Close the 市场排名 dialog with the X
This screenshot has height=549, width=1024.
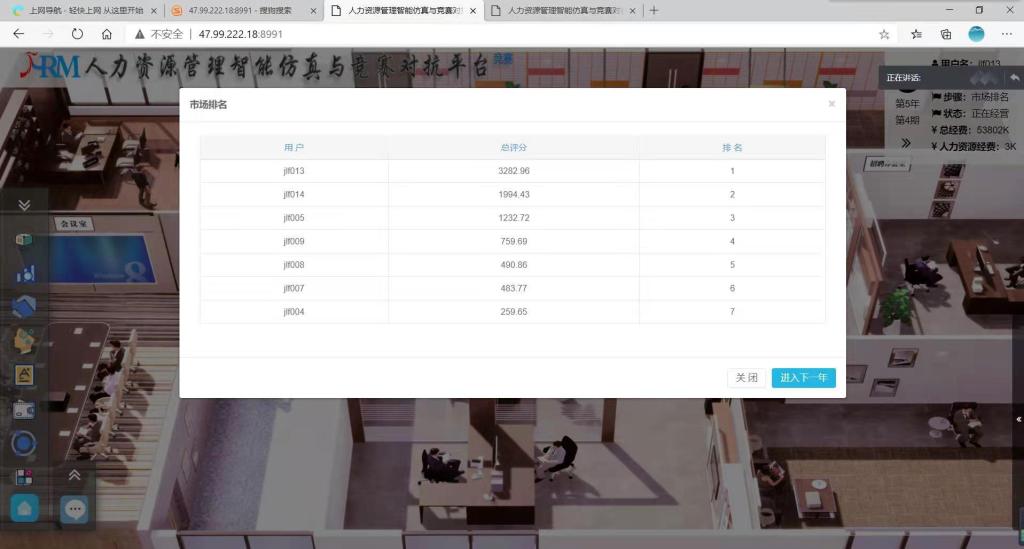point(831,104)
